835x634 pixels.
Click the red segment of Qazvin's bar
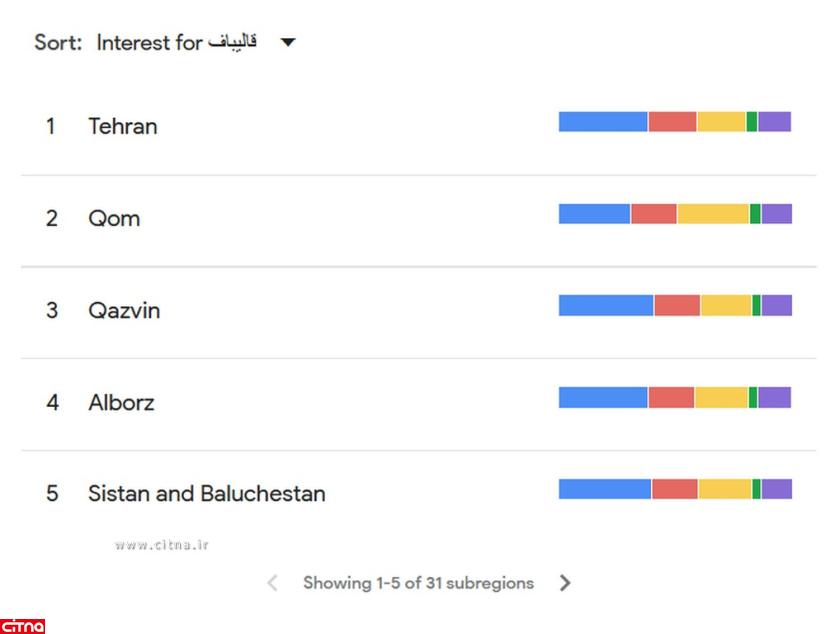point(677,306)
